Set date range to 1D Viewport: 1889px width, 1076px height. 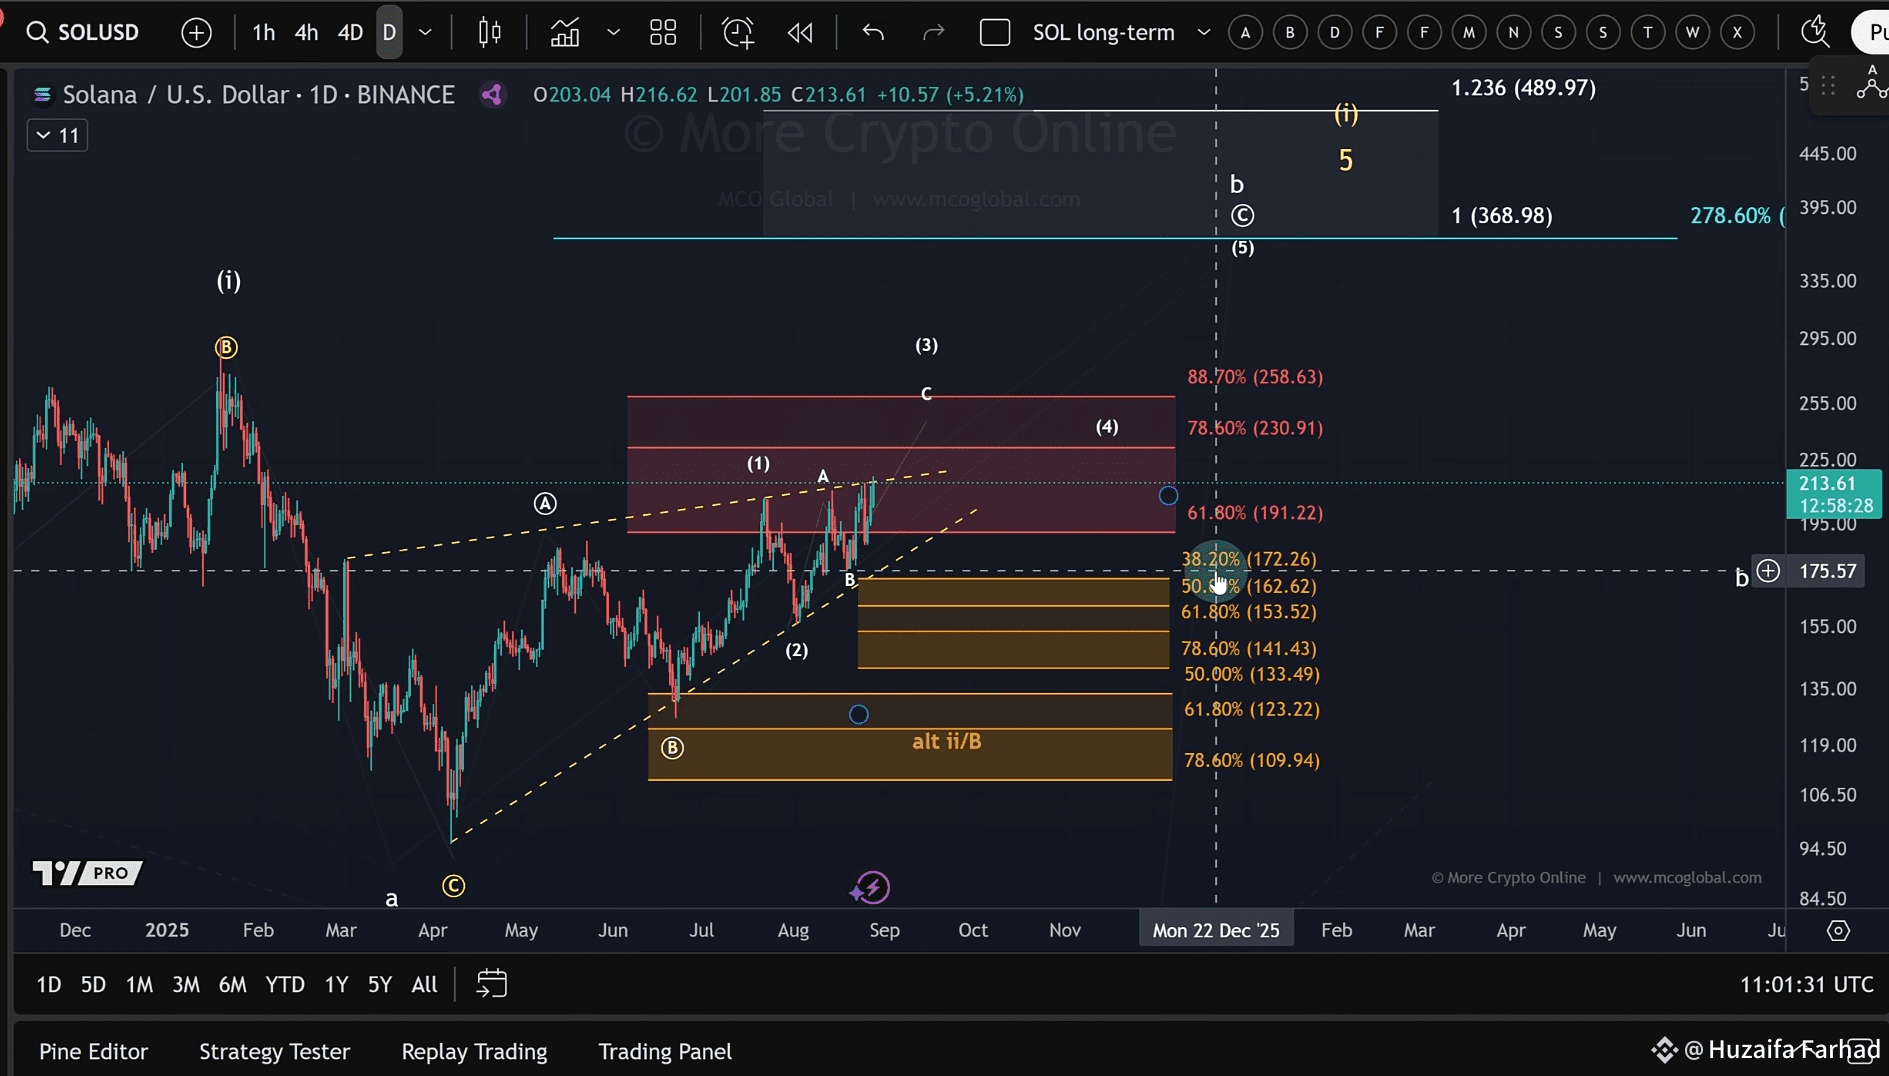49,985
